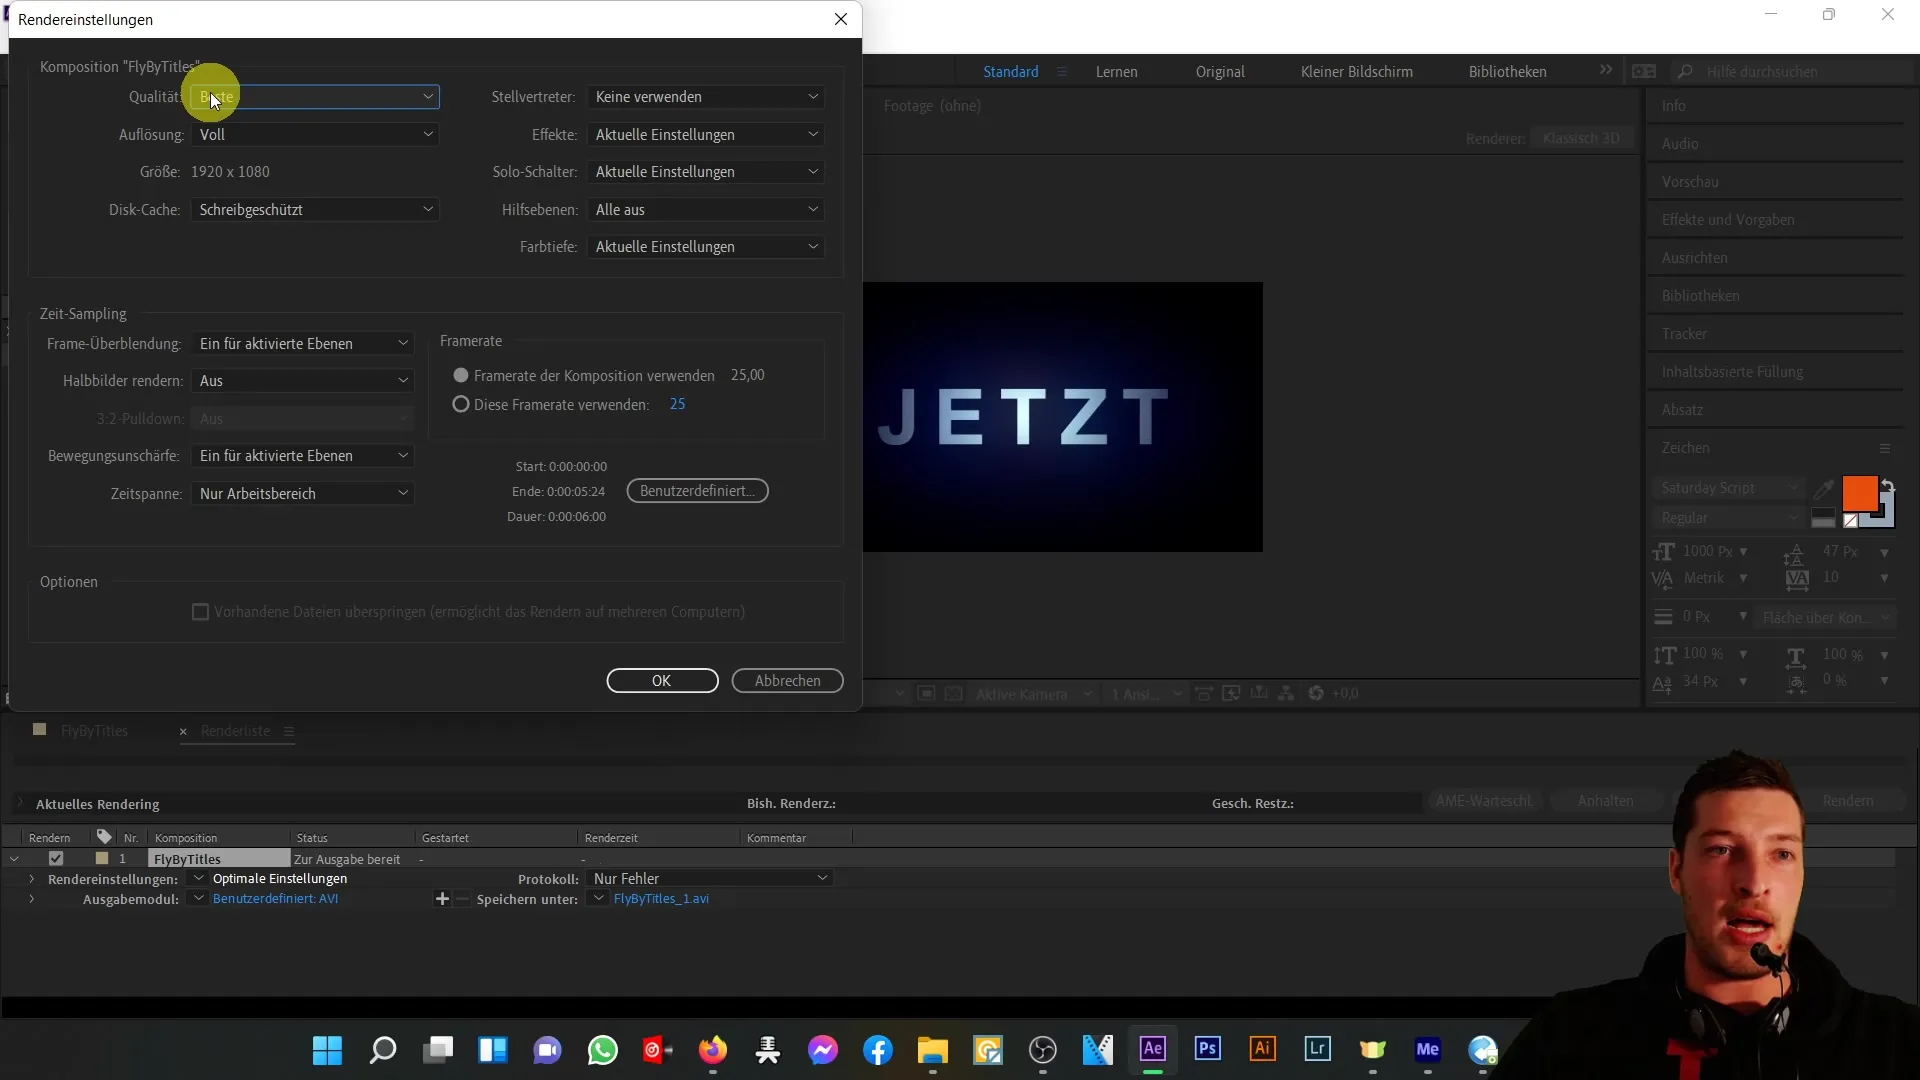Image resolution: width=1920 pixels, height=1080 pixels.
Task: Open the Effekte dropdown
Action: click(x=706, y=134)
